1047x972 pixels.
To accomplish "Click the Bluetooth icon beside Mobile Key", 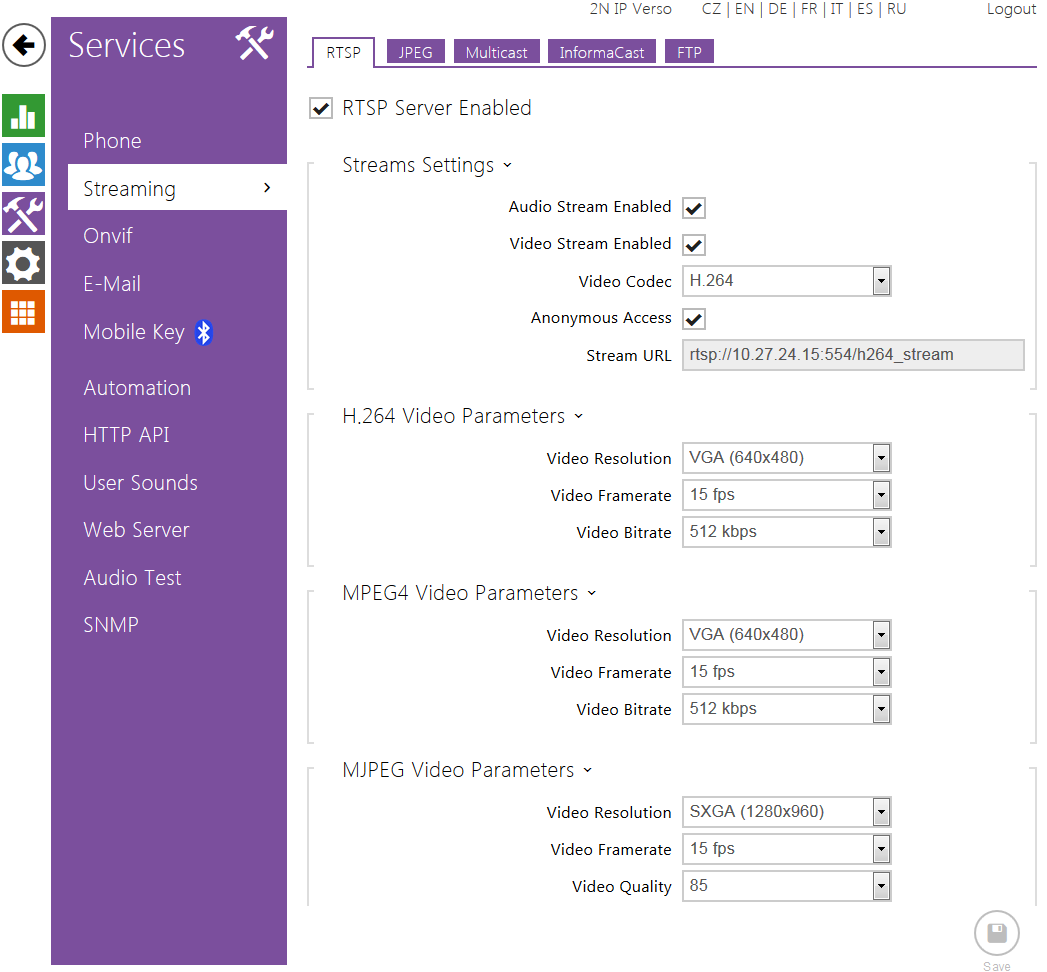I will click(x=204, y=333).
